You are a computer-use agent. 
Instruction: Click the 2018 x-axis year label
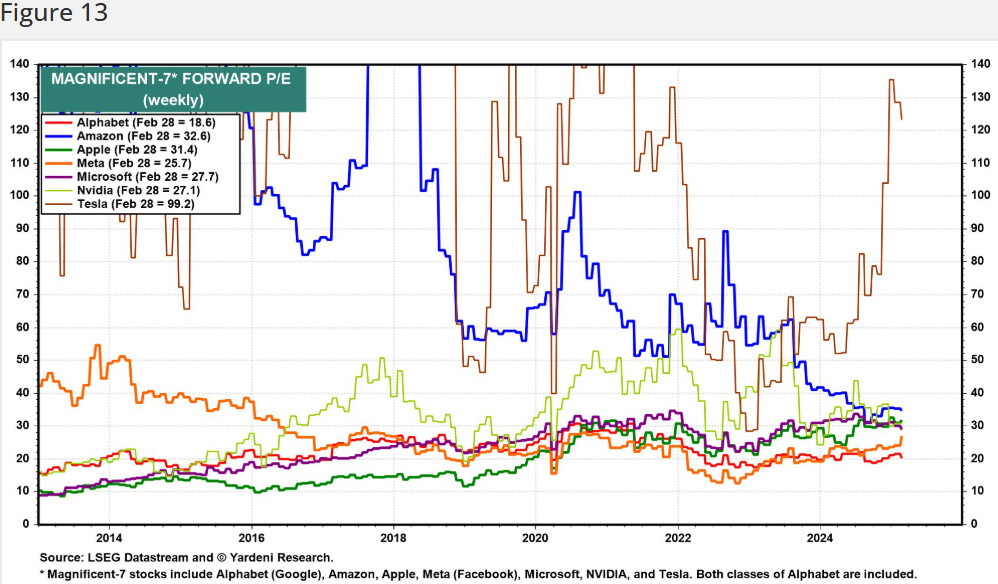tap(393, 536)
